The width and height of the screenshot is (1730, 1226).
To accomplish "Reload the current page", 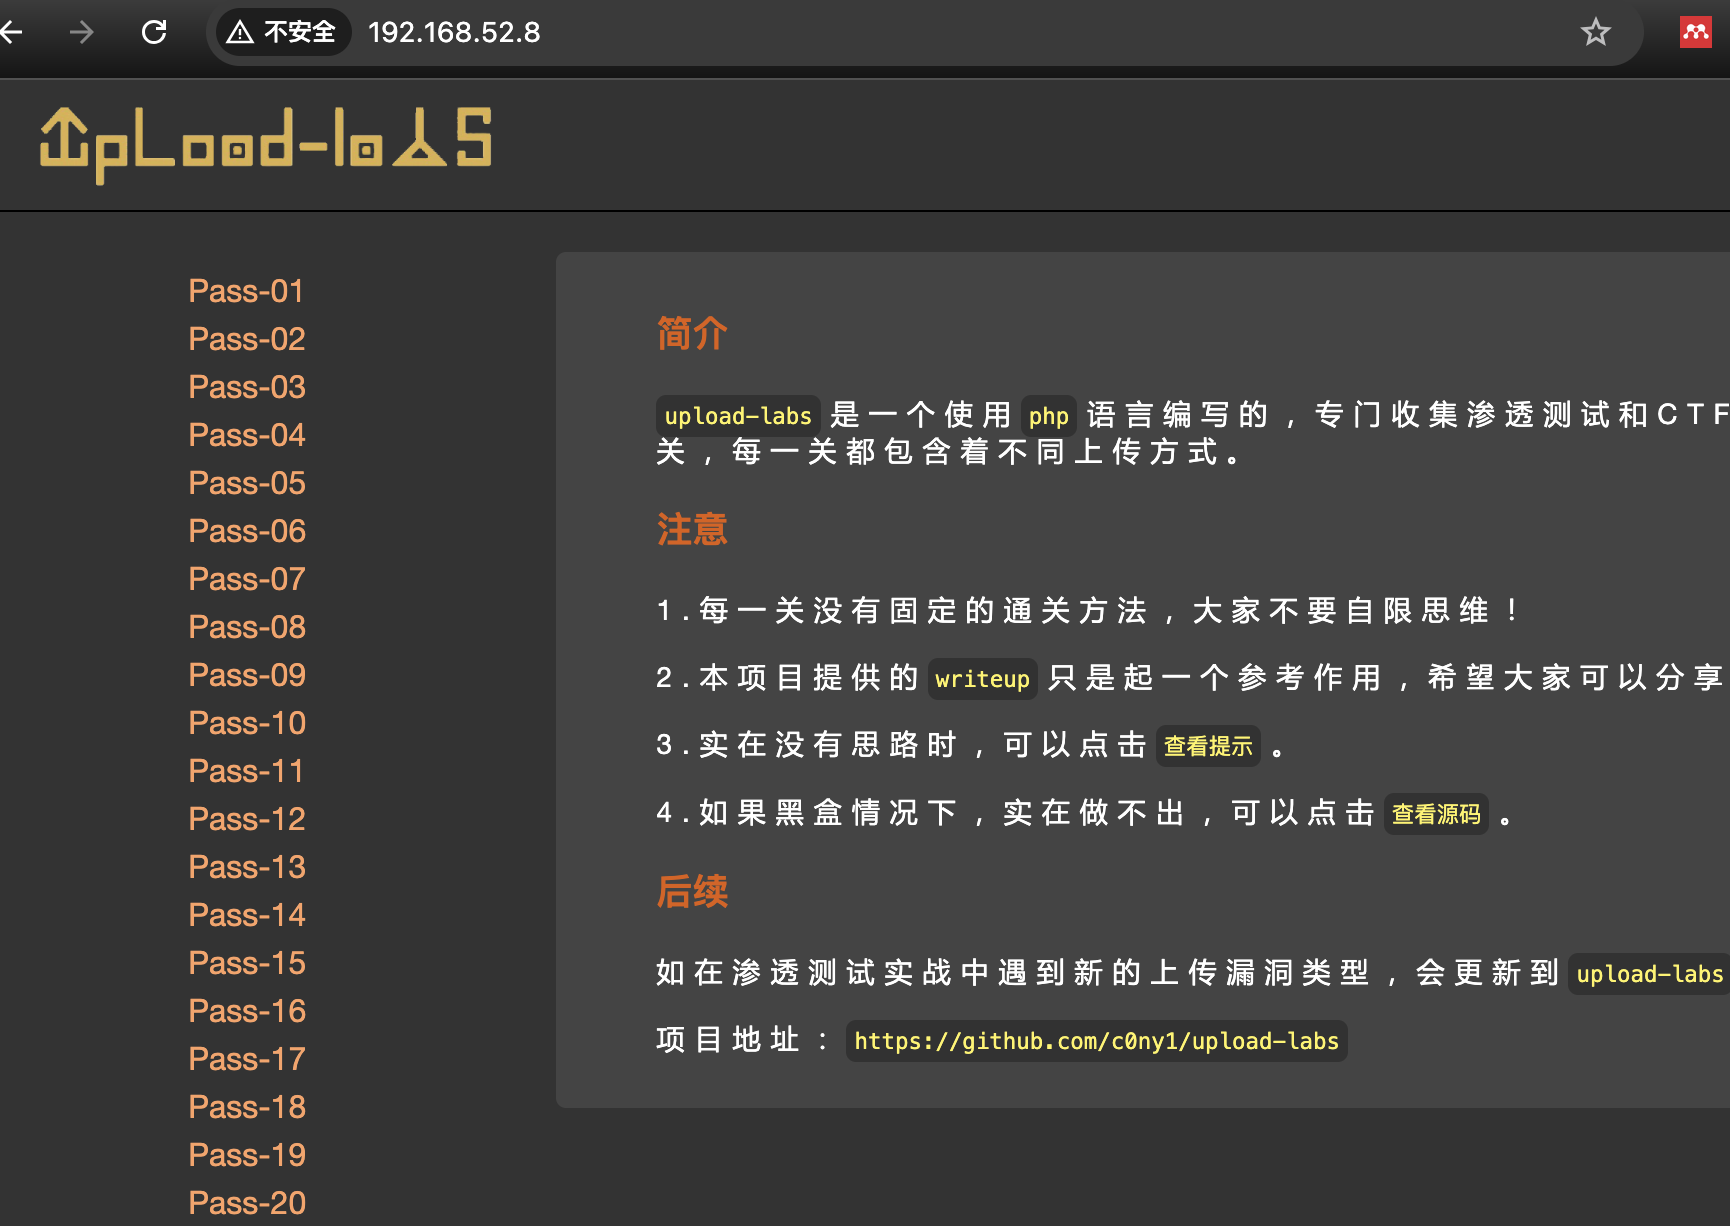I will click(x=154, y=32).
